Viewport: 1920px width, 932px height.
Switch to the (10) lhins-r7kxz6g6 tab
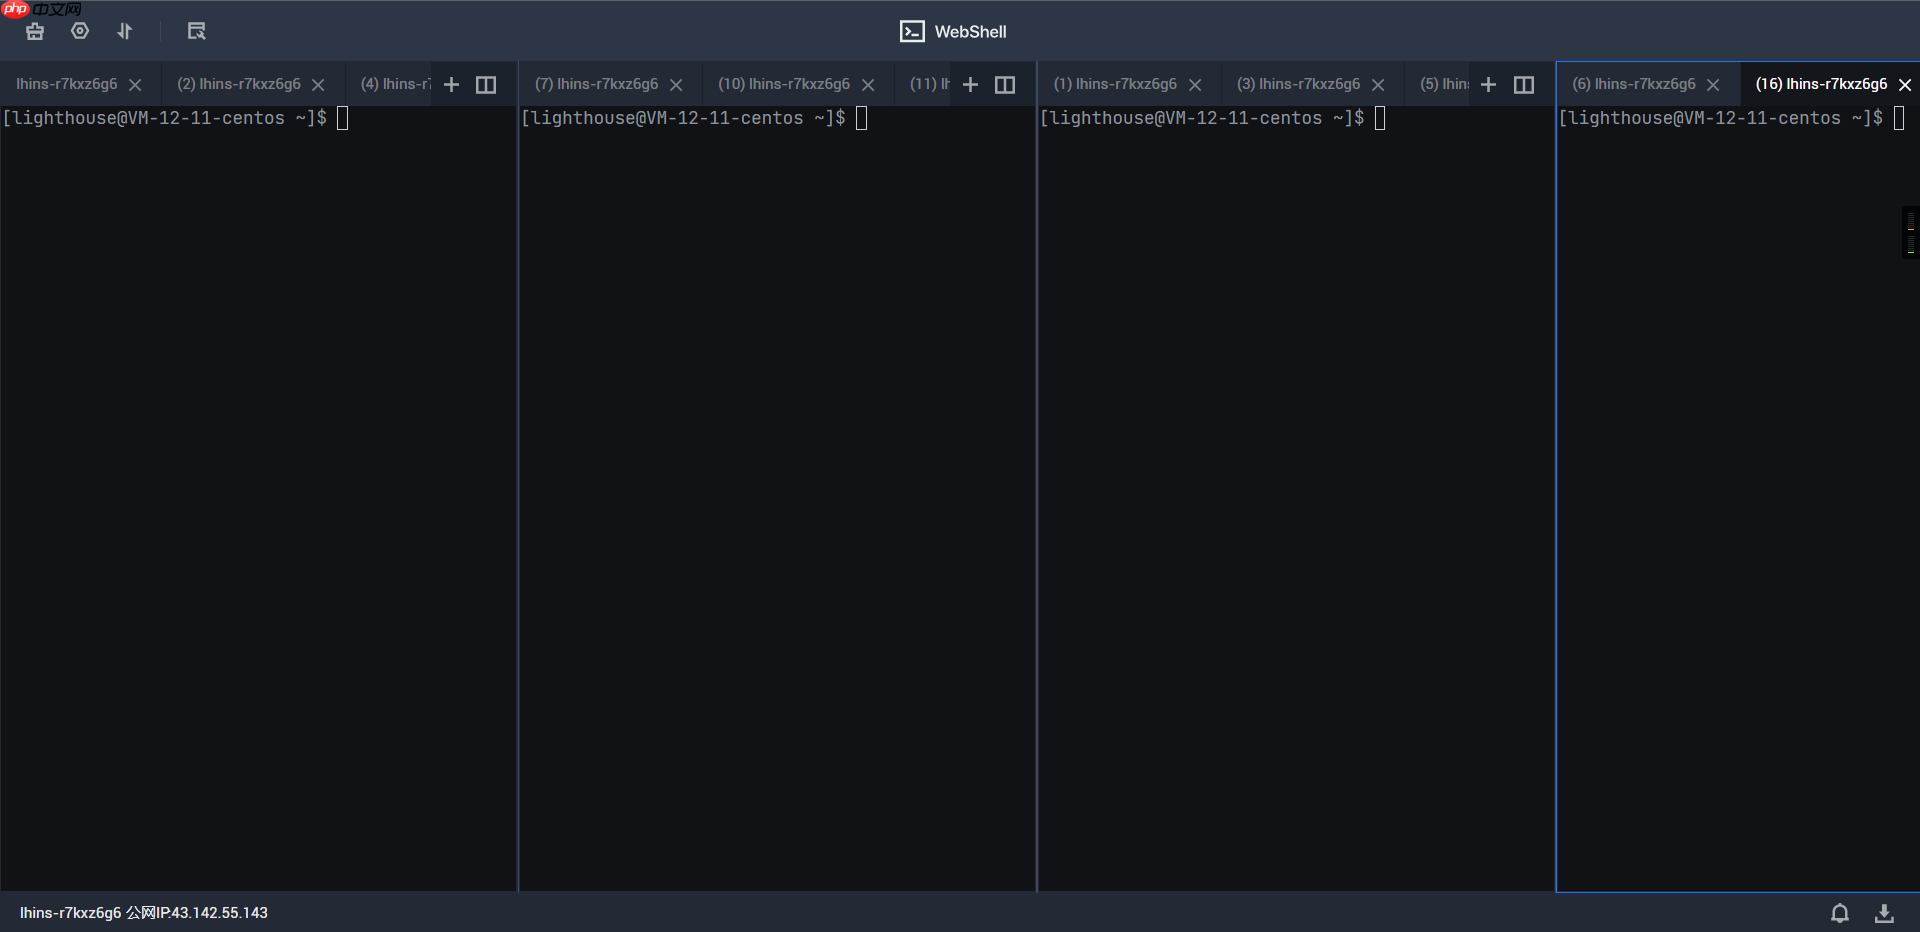783,84
